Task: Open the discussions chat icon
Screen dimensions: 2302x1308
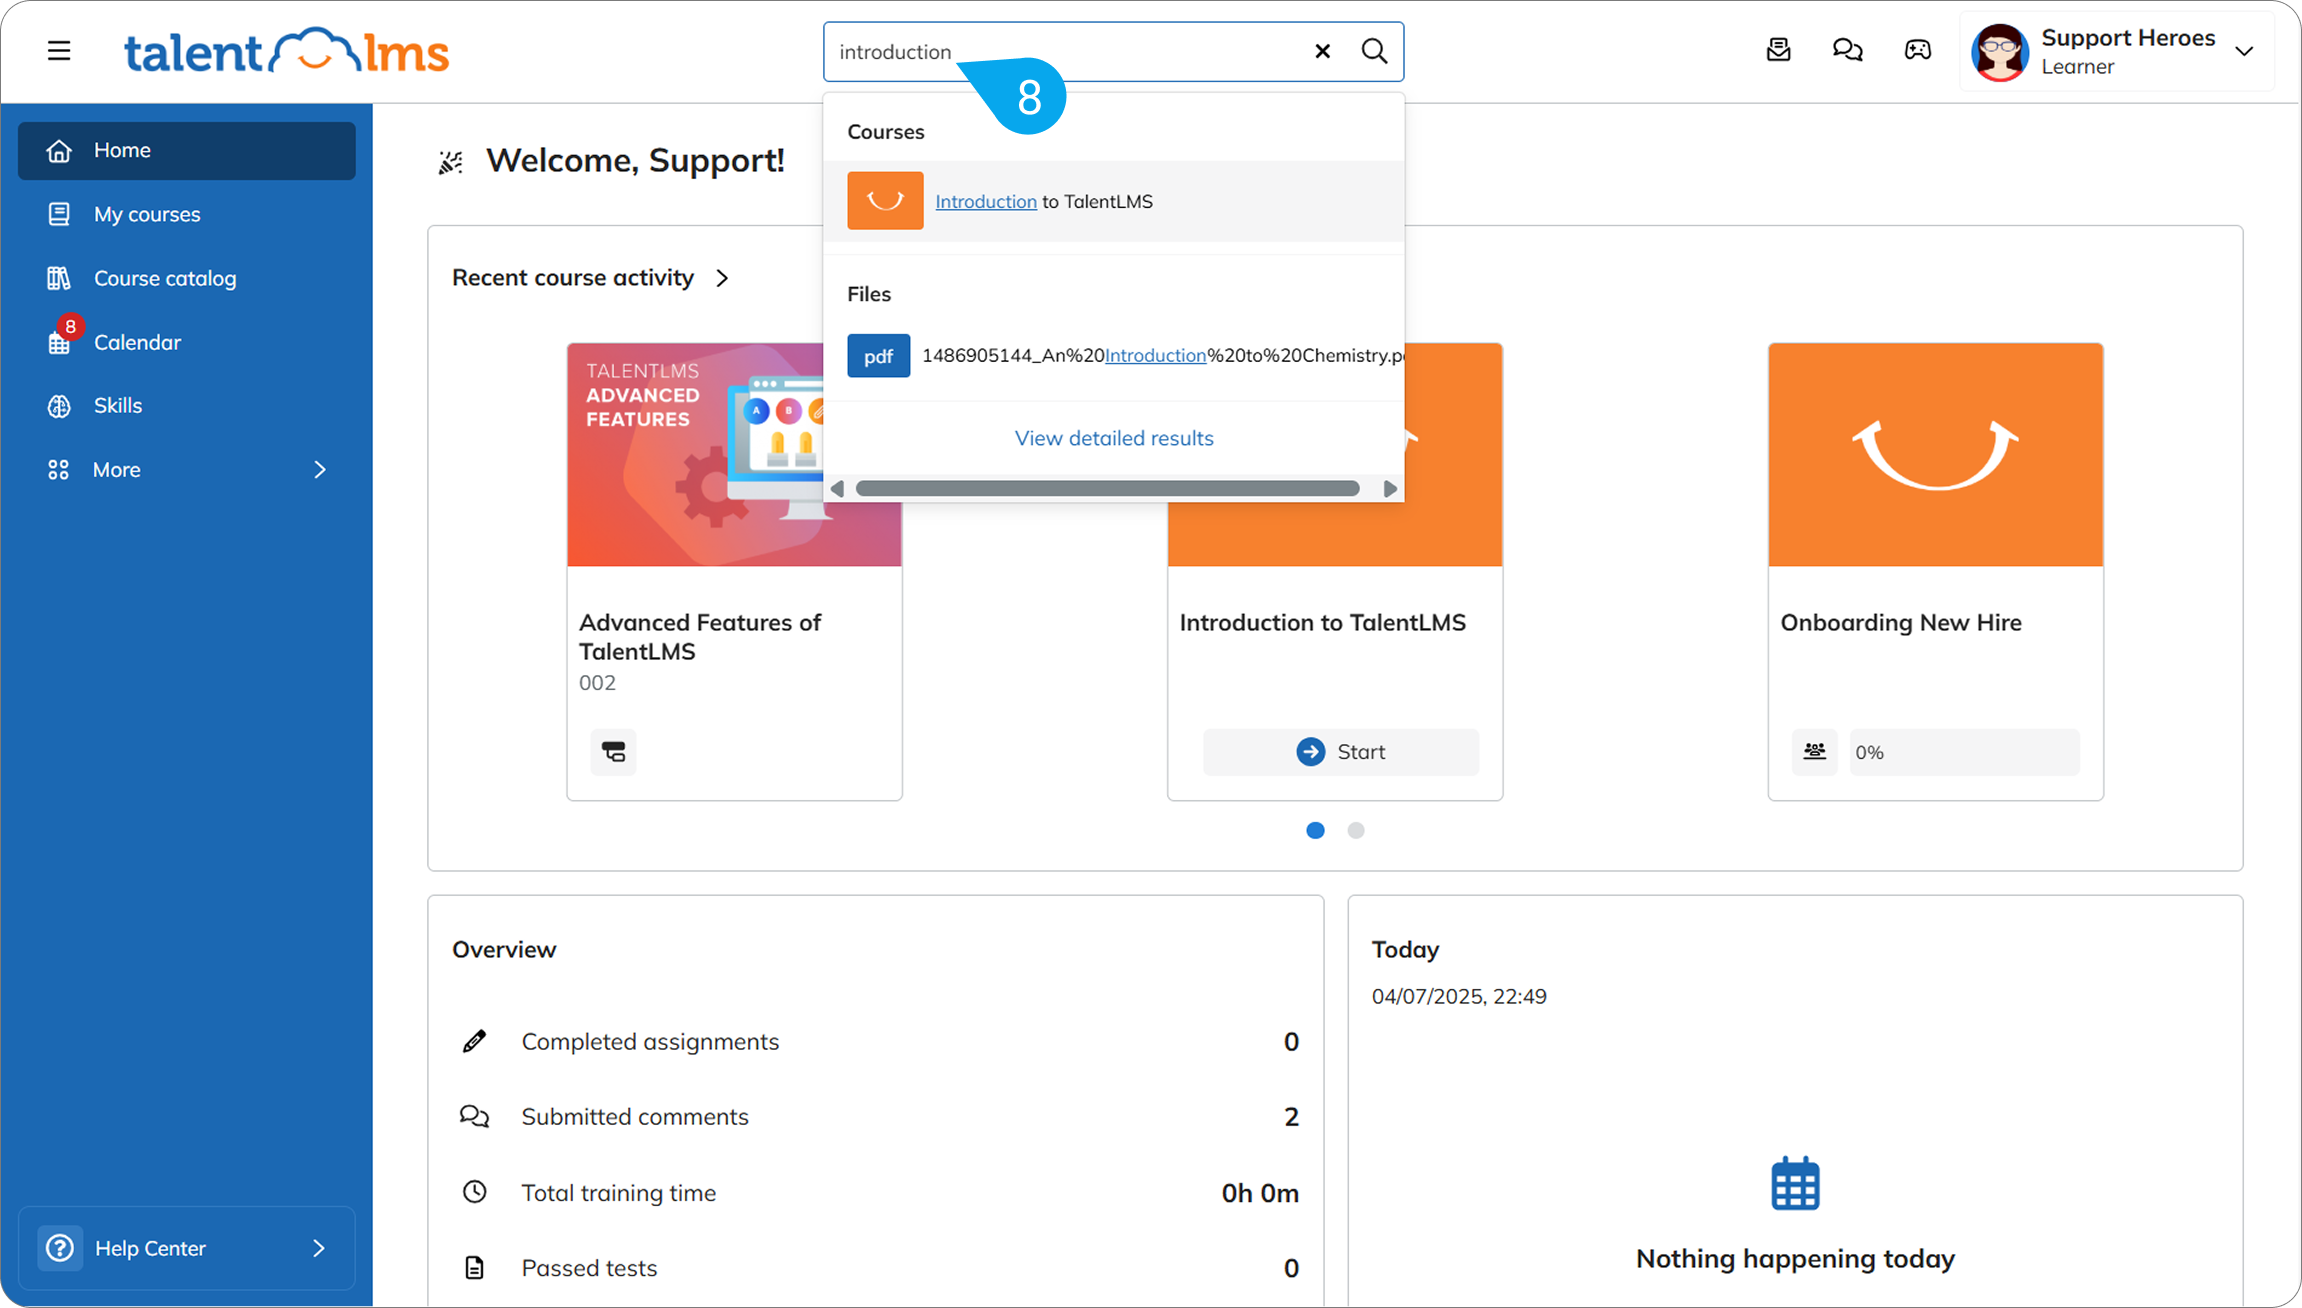Action: tap(1847, 50)
